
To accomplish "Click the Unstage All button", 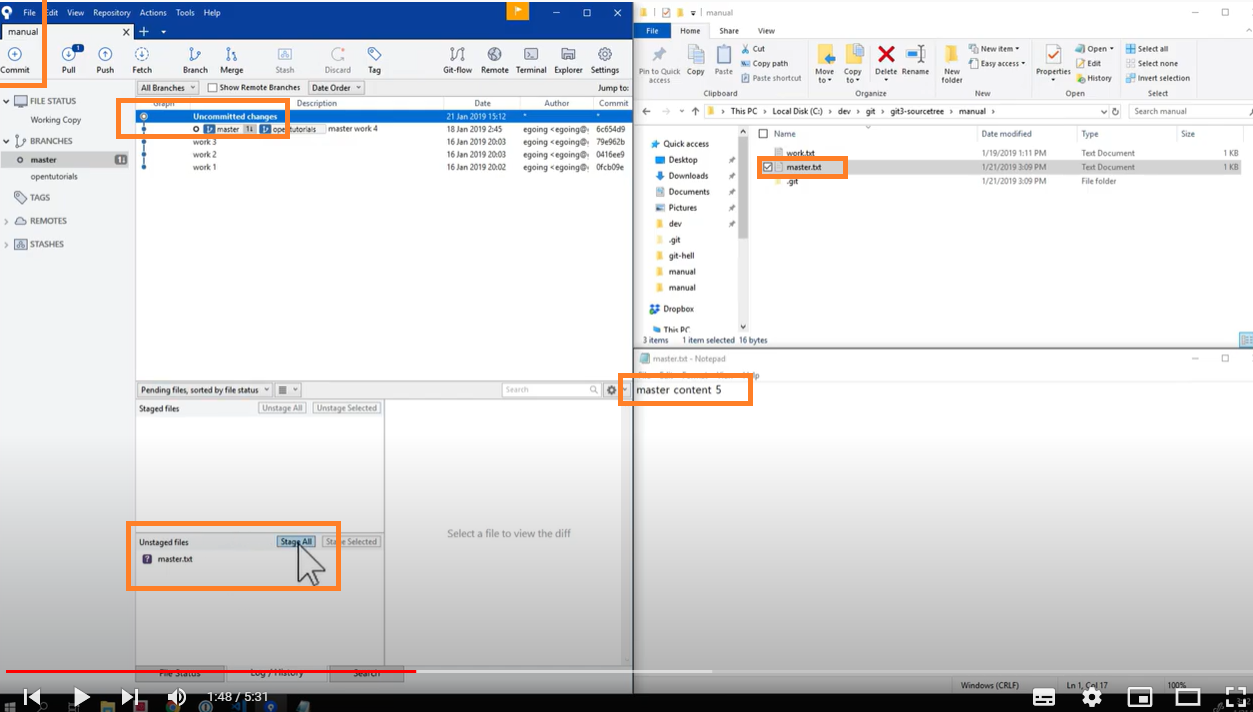I will 282,408.
